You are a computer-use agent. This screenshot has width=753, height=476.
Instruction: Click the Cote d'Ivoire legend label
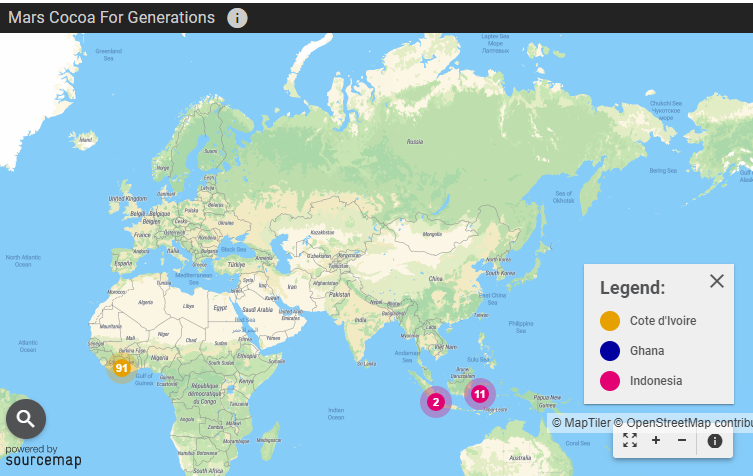663,320
